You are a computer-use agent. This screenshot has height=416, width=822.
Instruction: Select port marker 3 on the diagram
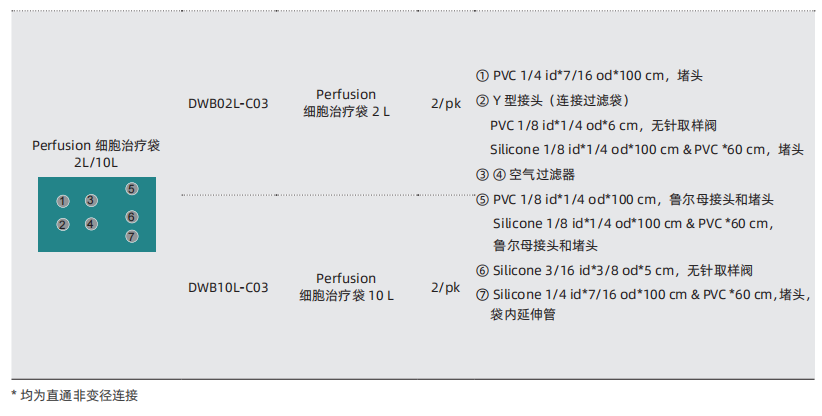[91, 200]
